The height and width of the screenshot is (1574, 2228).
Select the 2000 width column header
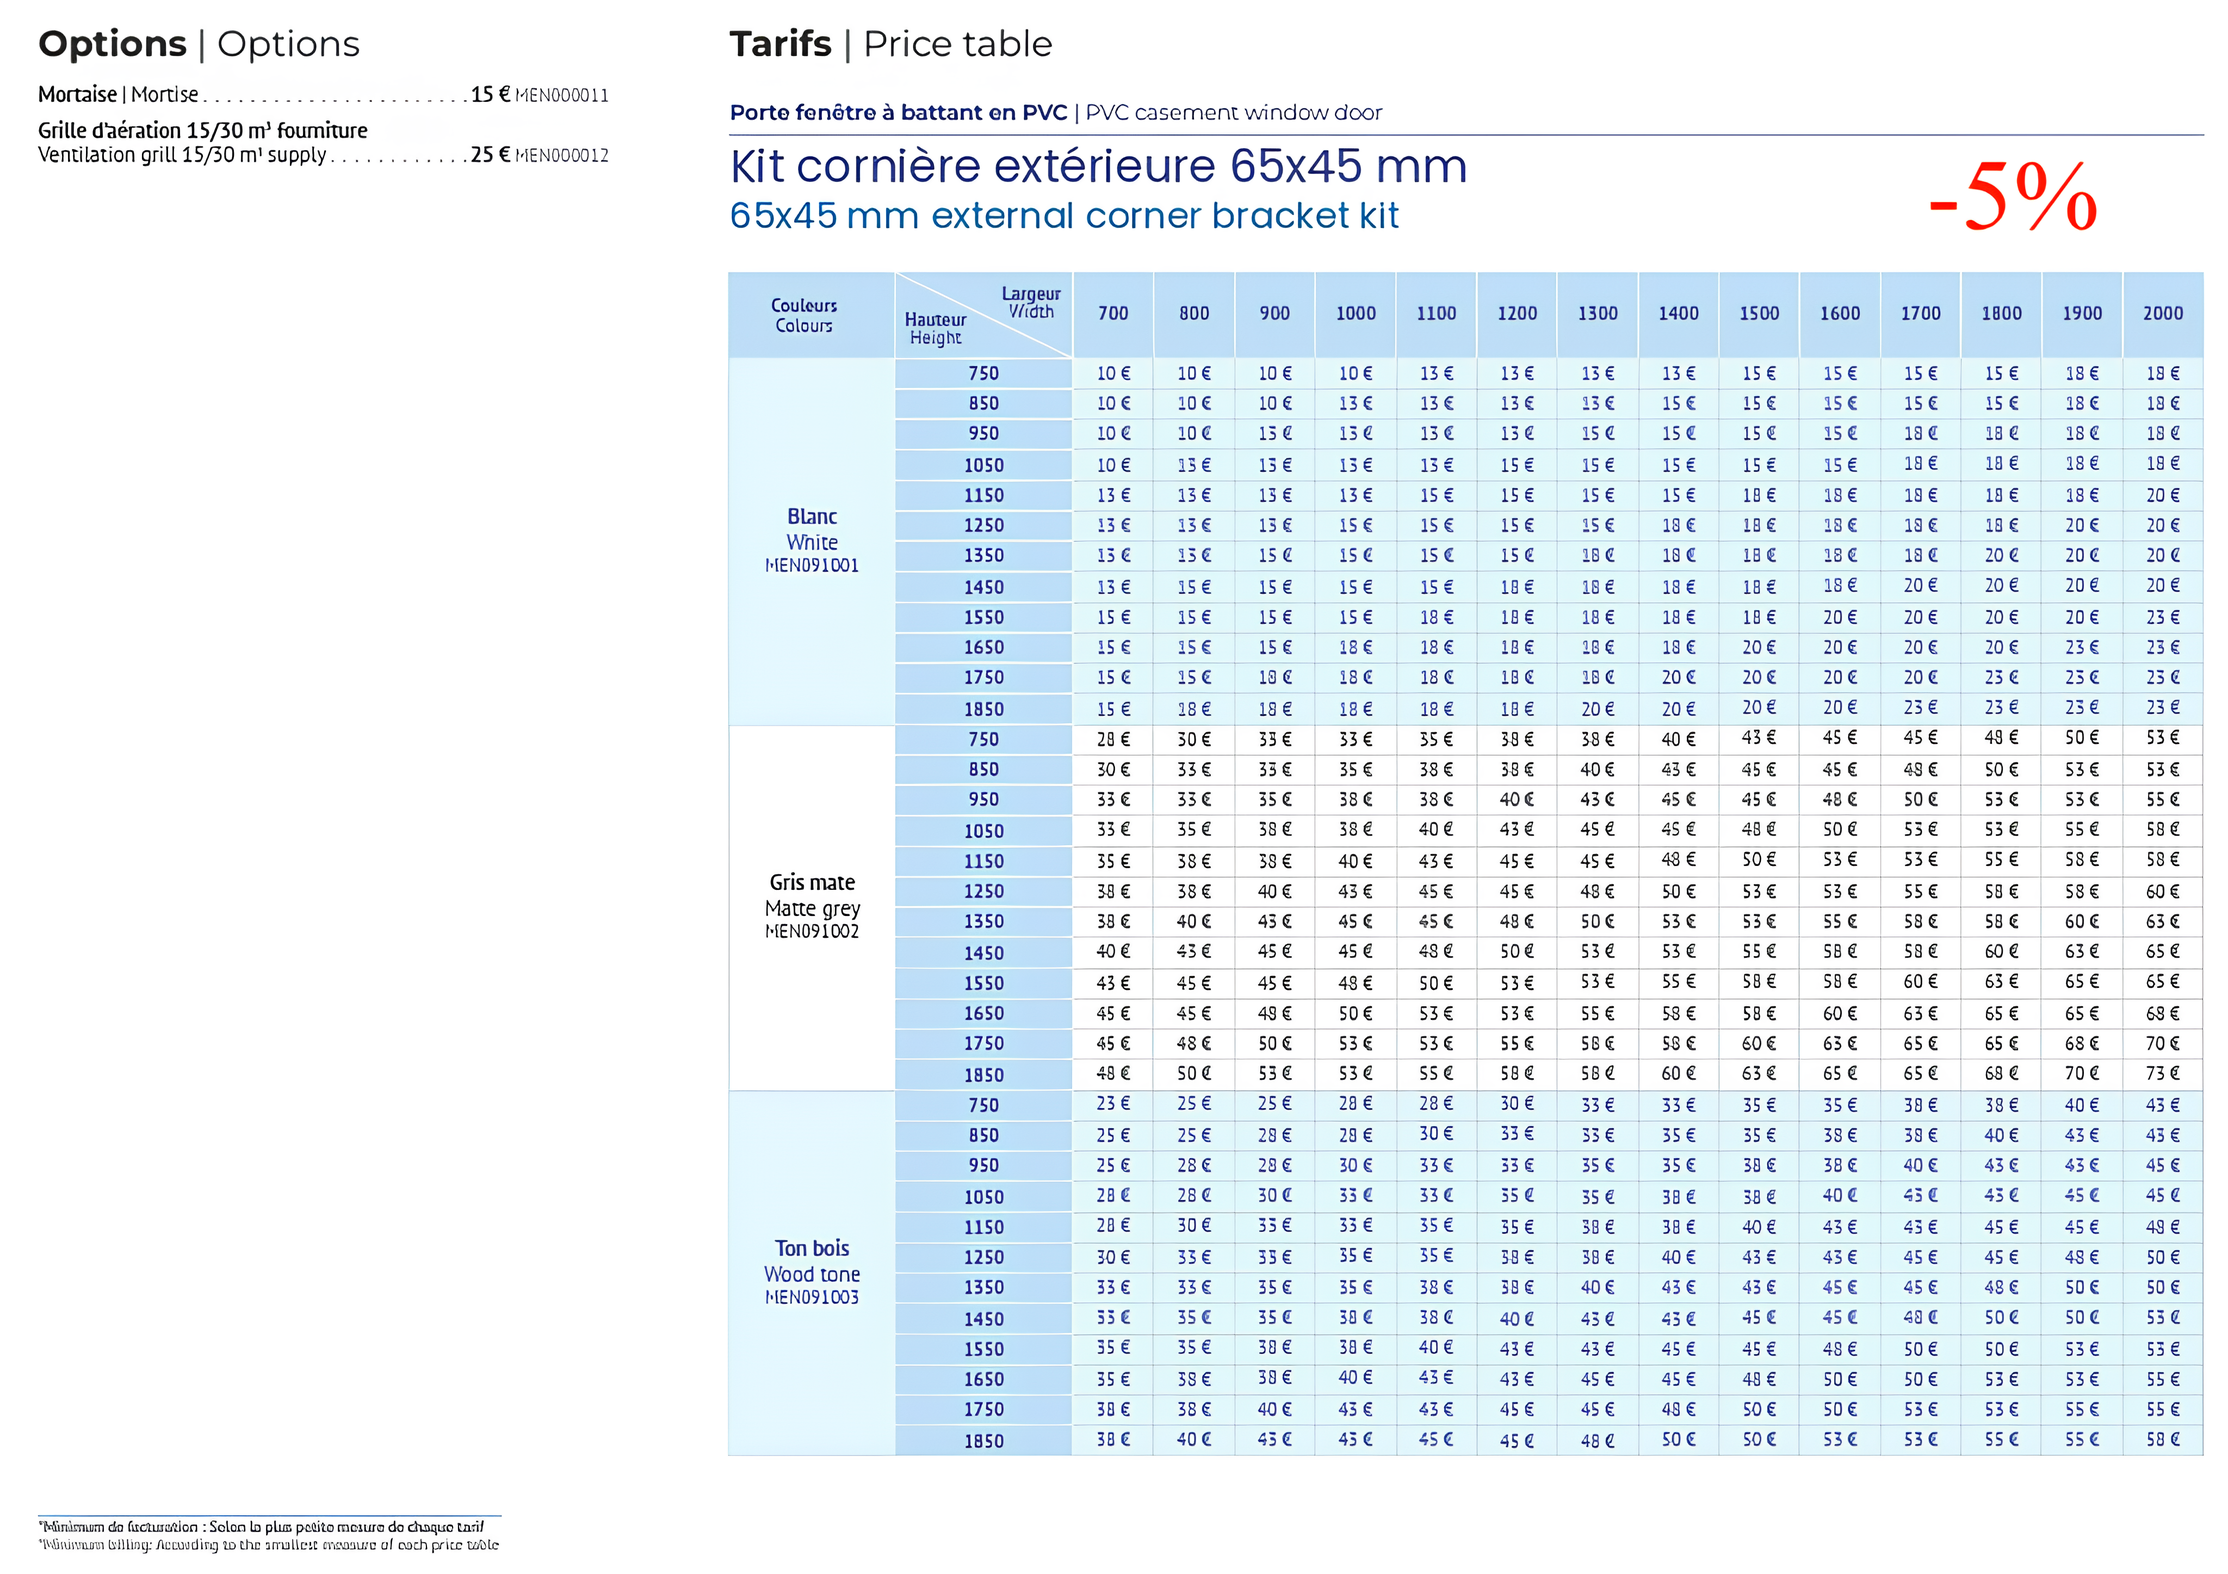coord(2162,314)
